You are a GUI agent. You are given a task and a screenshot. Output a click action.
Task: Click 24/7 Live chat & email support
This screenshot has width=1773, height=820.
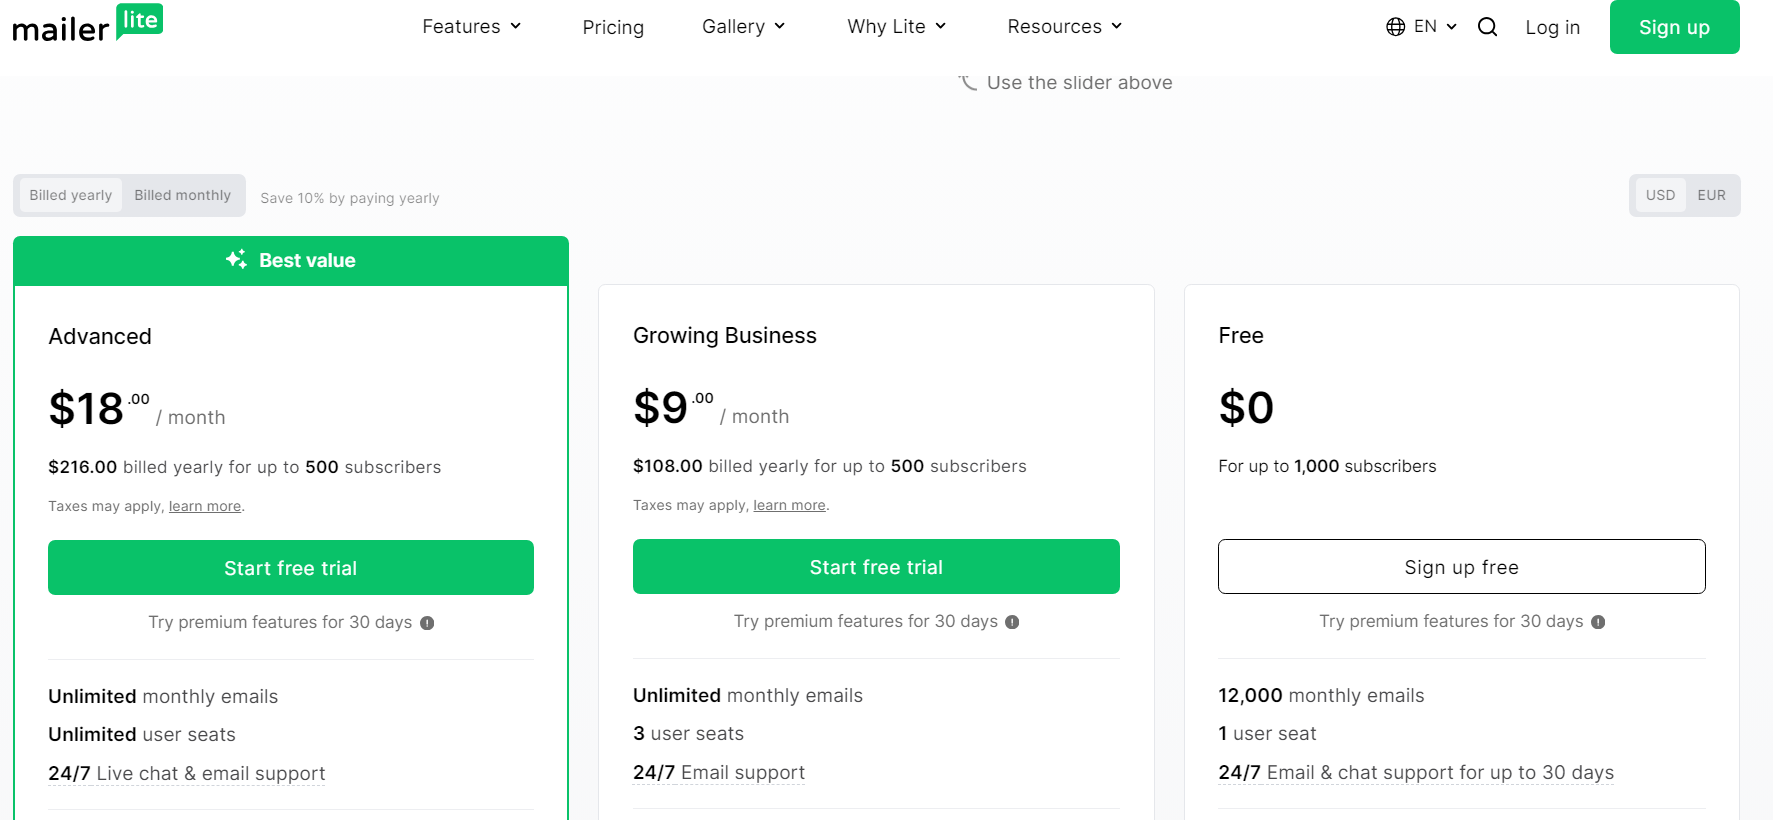[187, 773]
